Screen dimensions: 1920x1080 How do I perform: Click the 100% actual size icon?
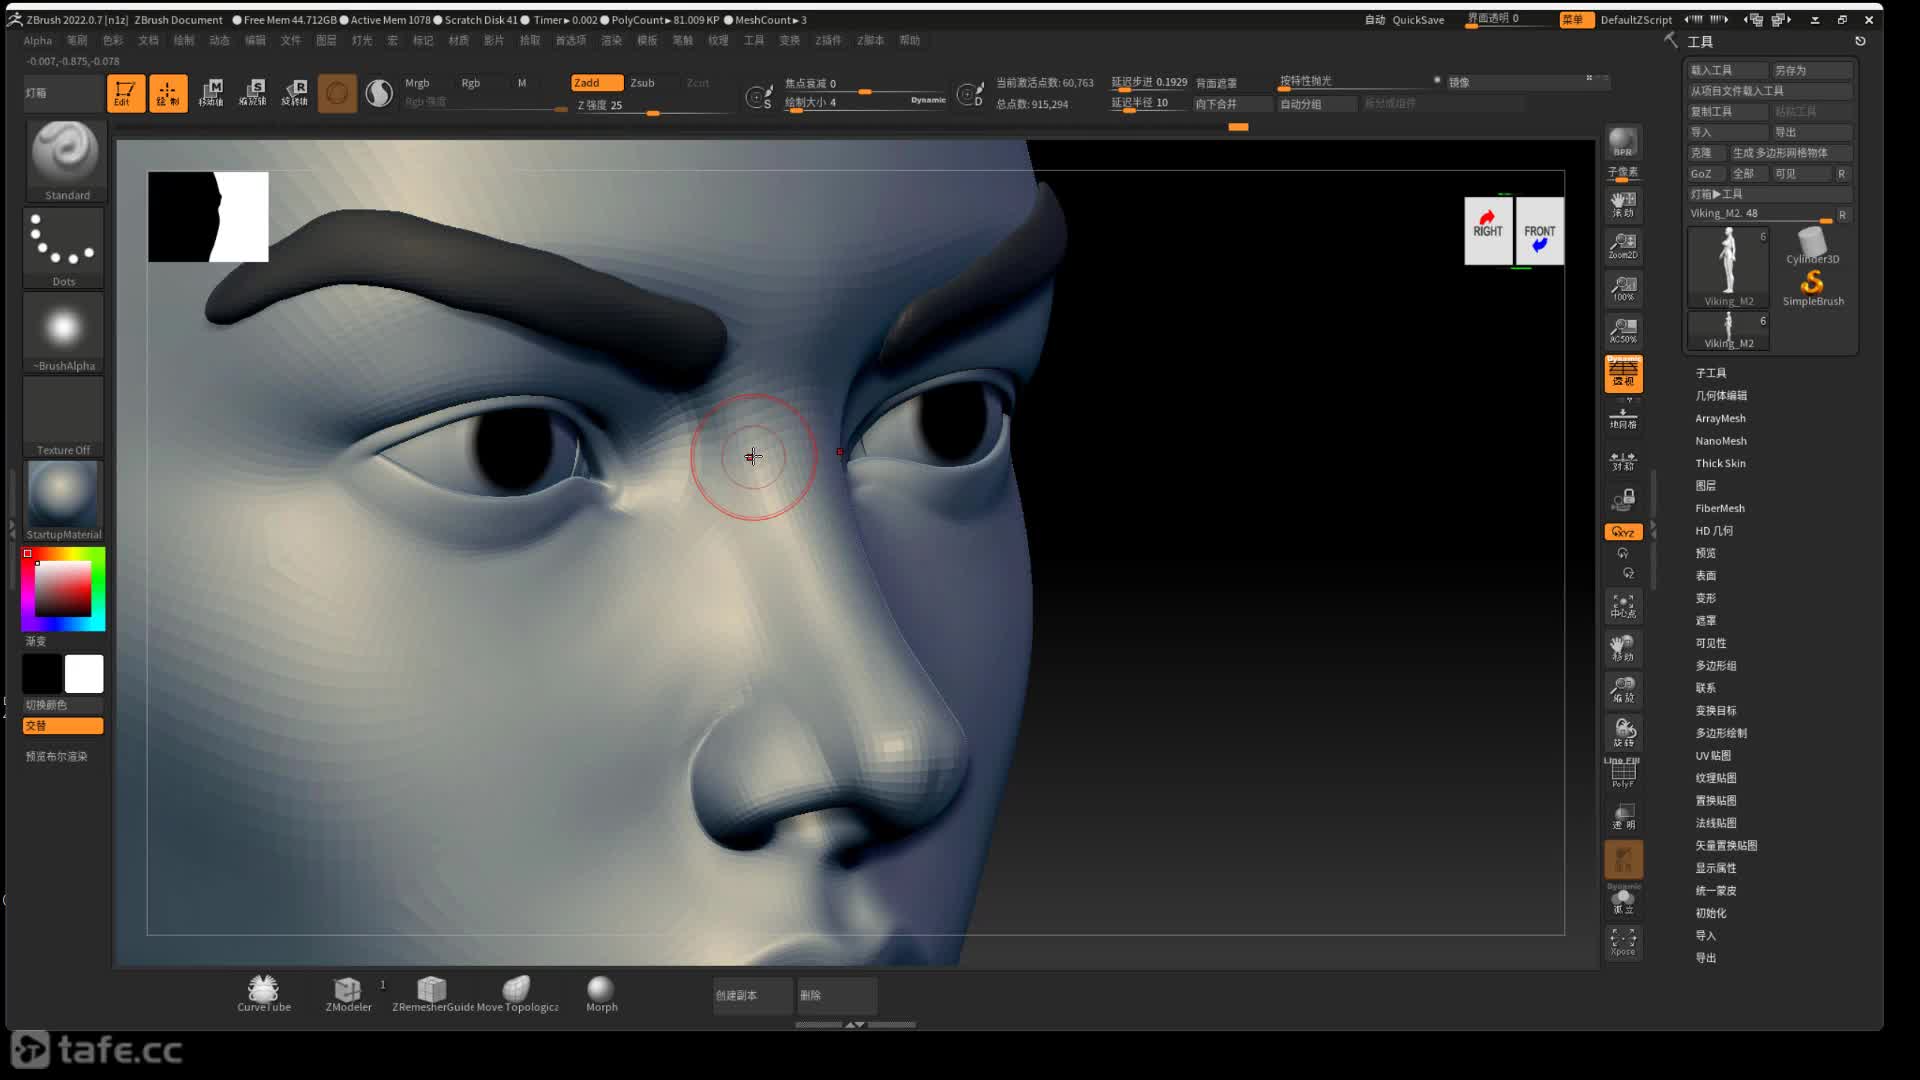pyautogui.click(x=1623, y=288)
